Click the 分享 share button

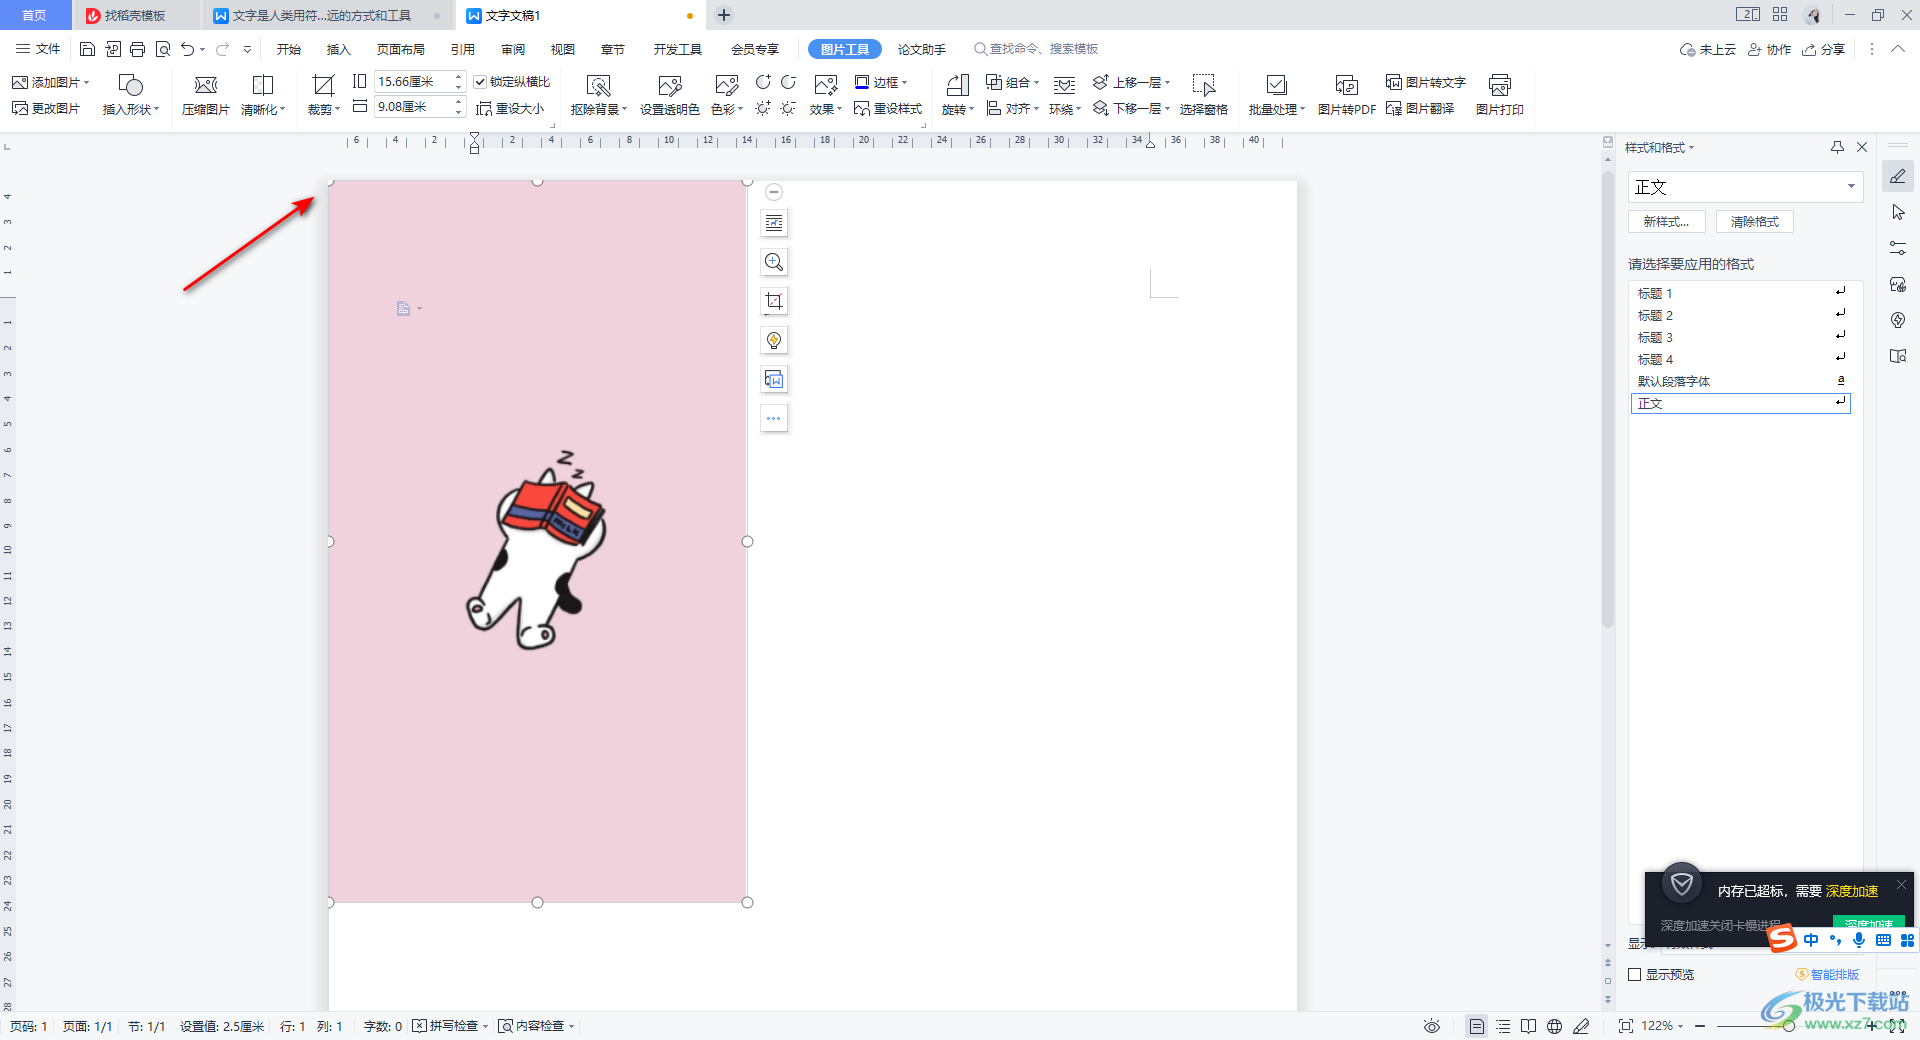pyautogui.click(x=1824, y=49)
